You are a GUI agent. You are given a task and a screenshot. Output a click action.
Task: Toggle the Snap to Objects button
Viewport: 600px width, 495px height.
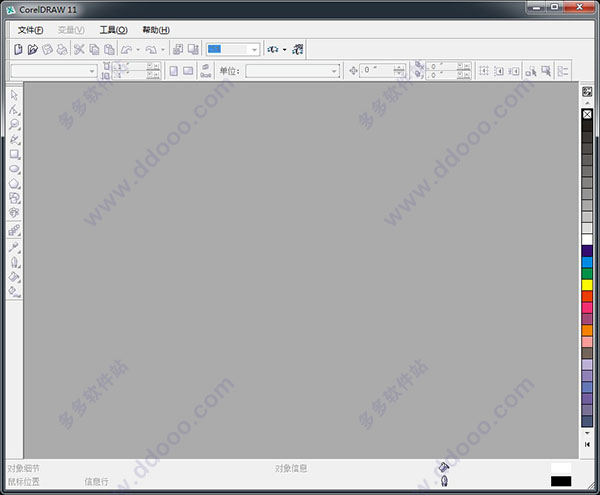point(514,71)
